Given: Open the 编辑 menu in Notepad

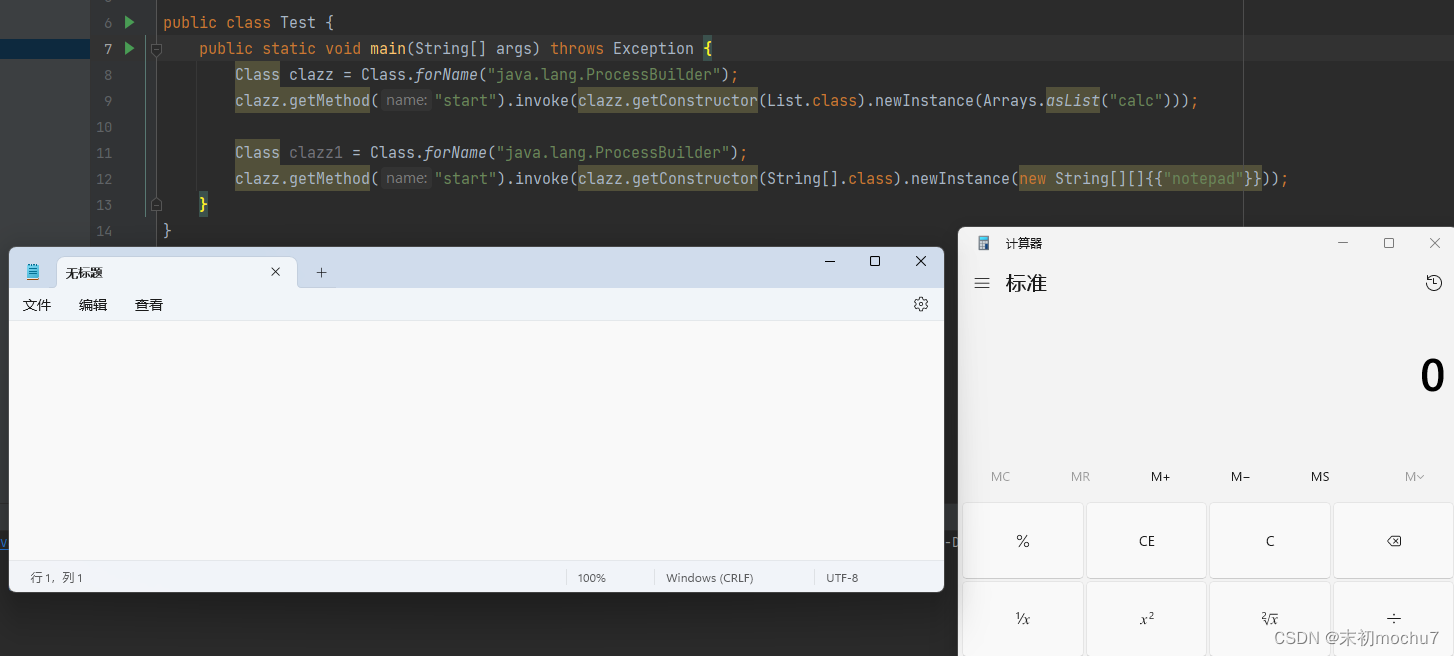Looking at the screenshot, I should (93, 305).
